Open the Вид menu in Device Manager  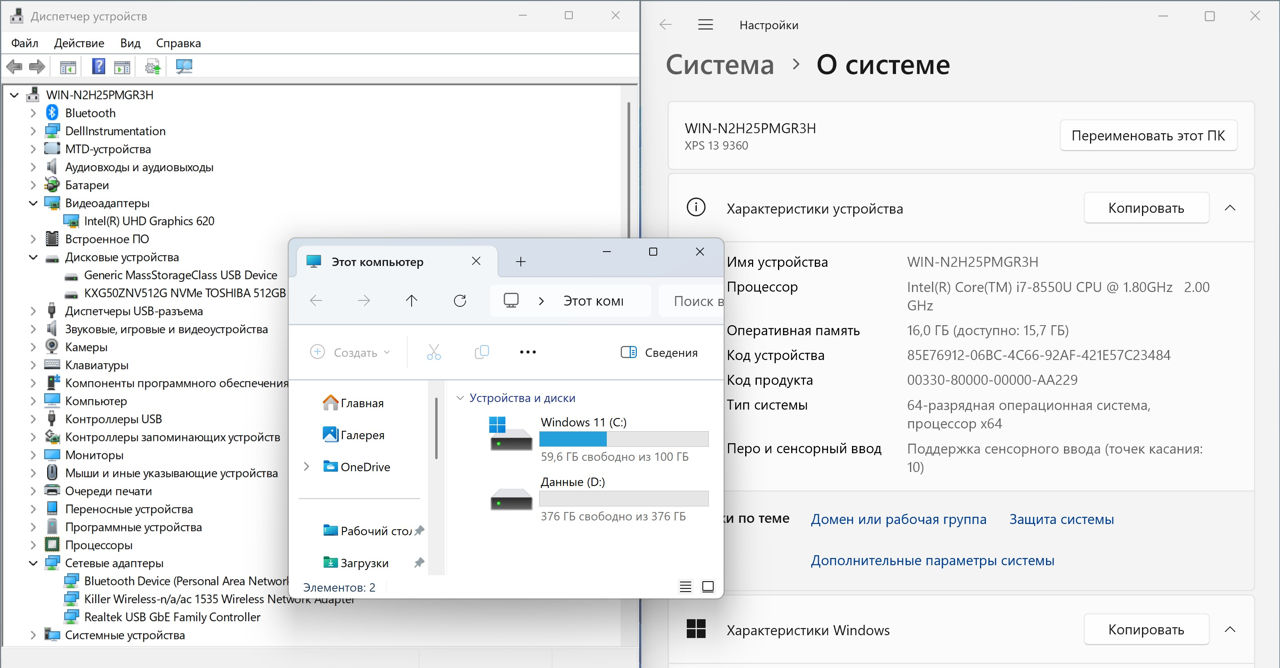pos(130,43)
